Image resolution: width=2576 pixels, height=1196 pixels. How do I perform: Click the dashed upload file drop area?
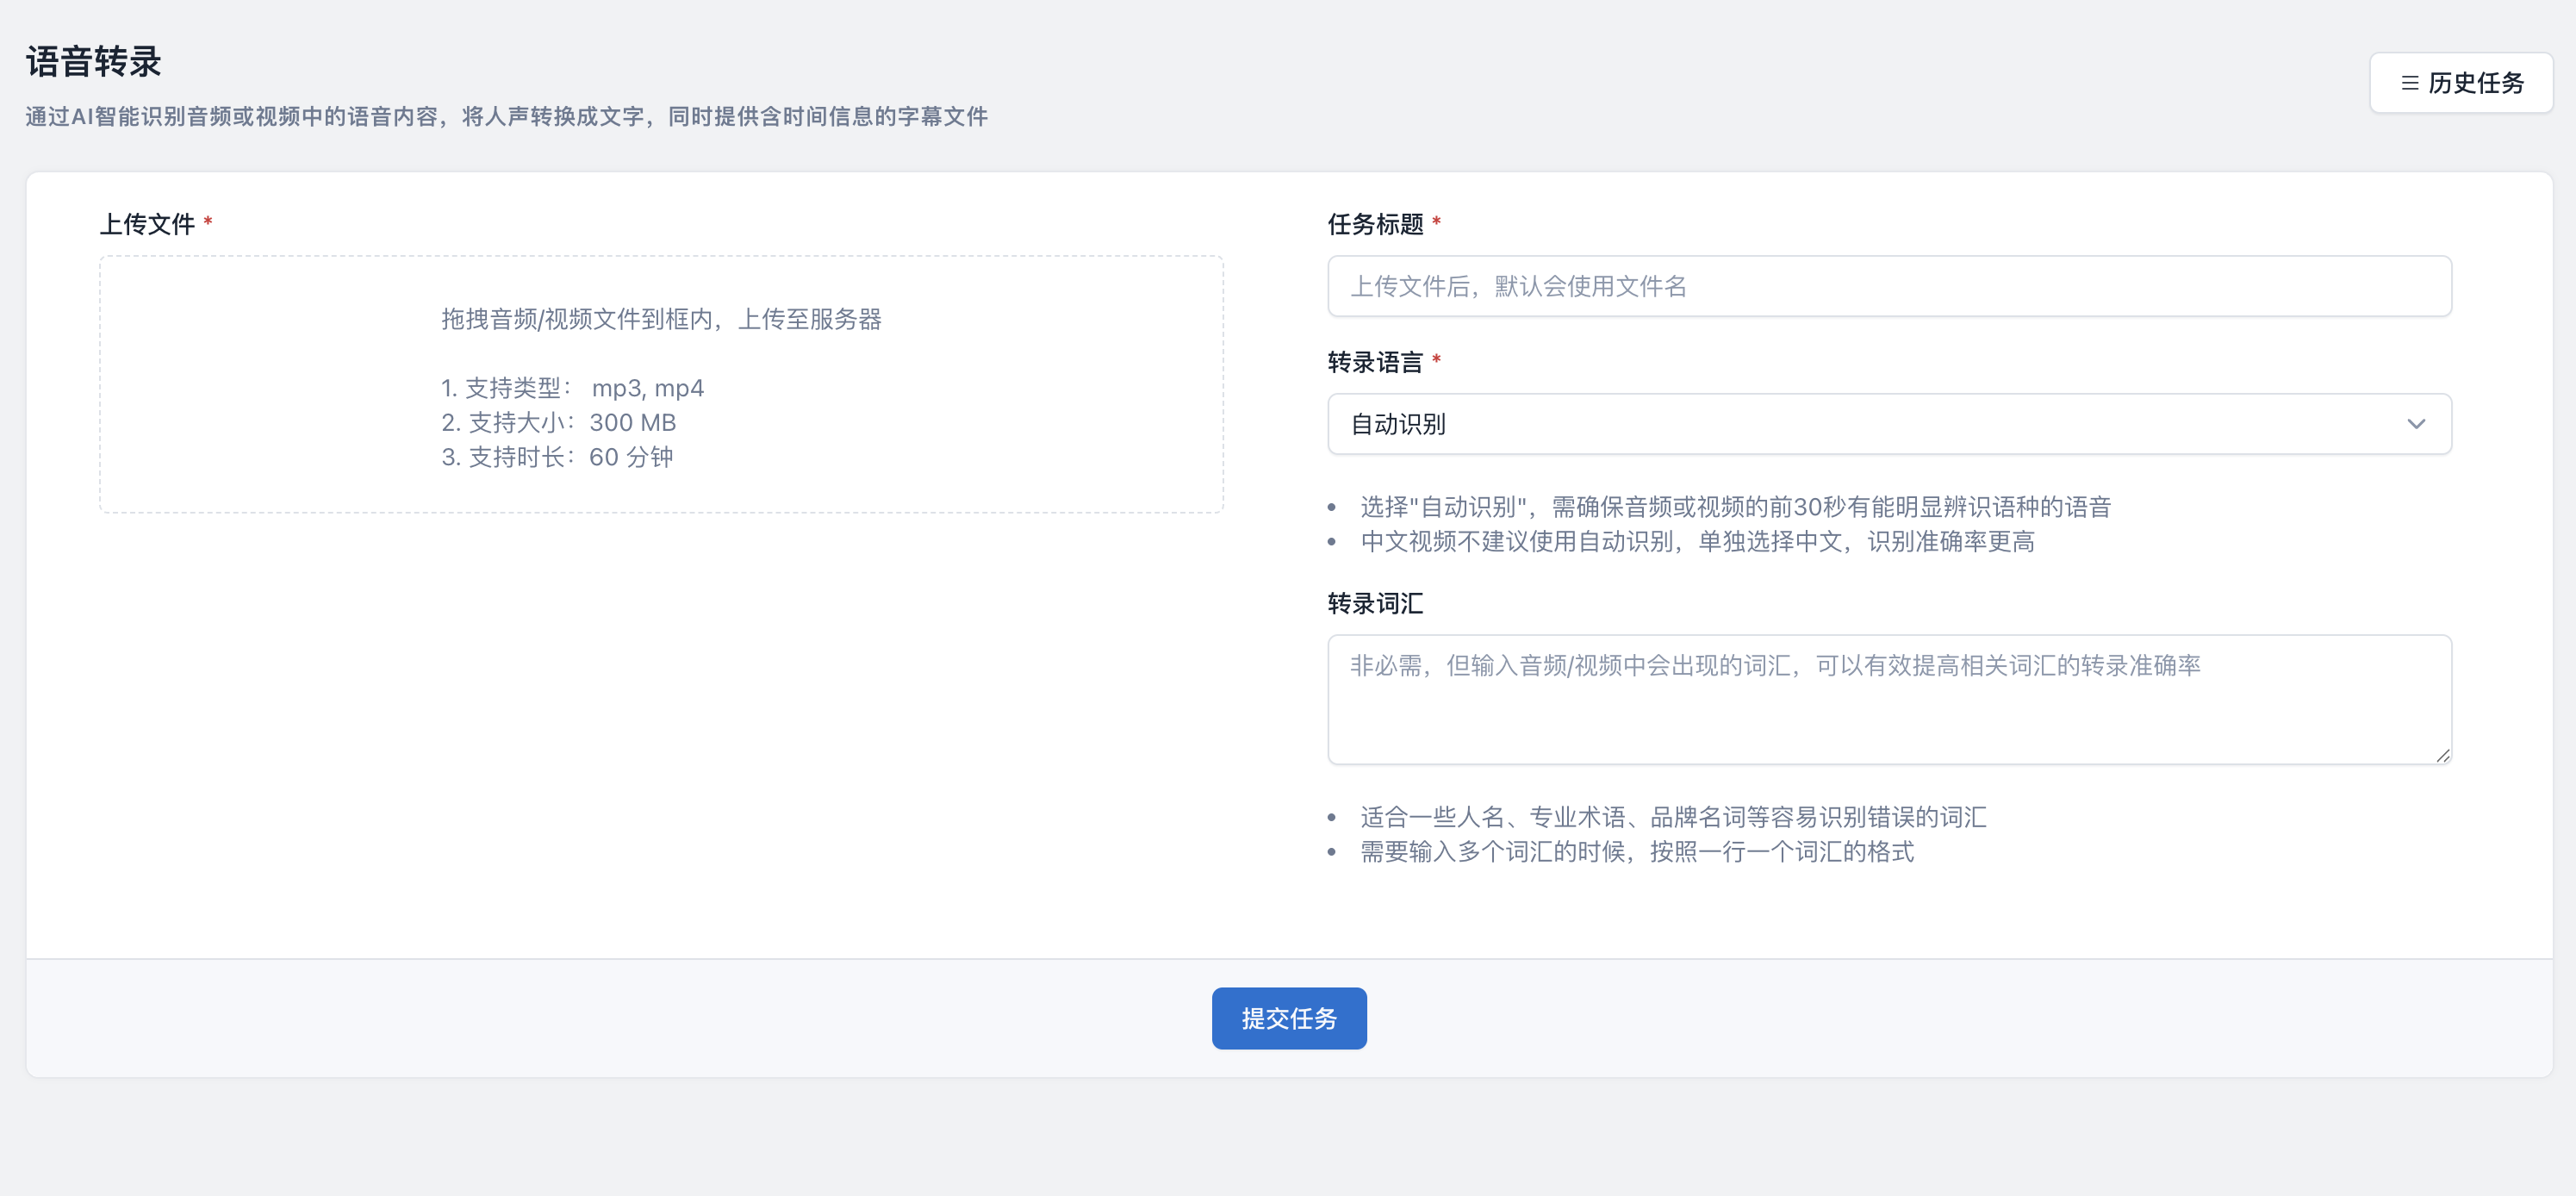[x=660, y=384]
